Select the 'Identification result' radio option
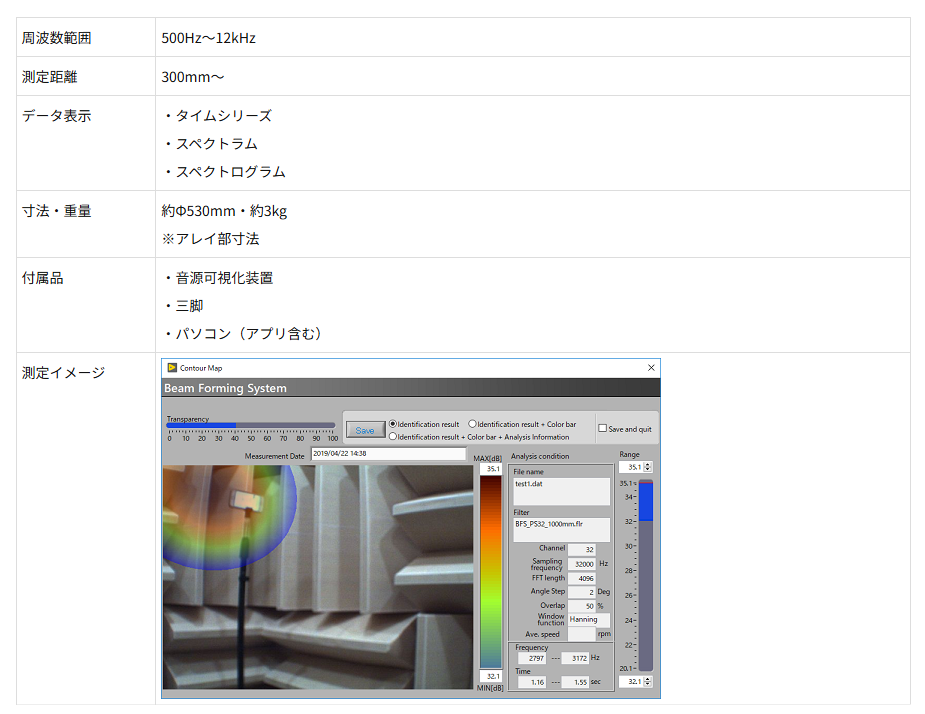Screen dimensions: 925x714 click(393, 424)
